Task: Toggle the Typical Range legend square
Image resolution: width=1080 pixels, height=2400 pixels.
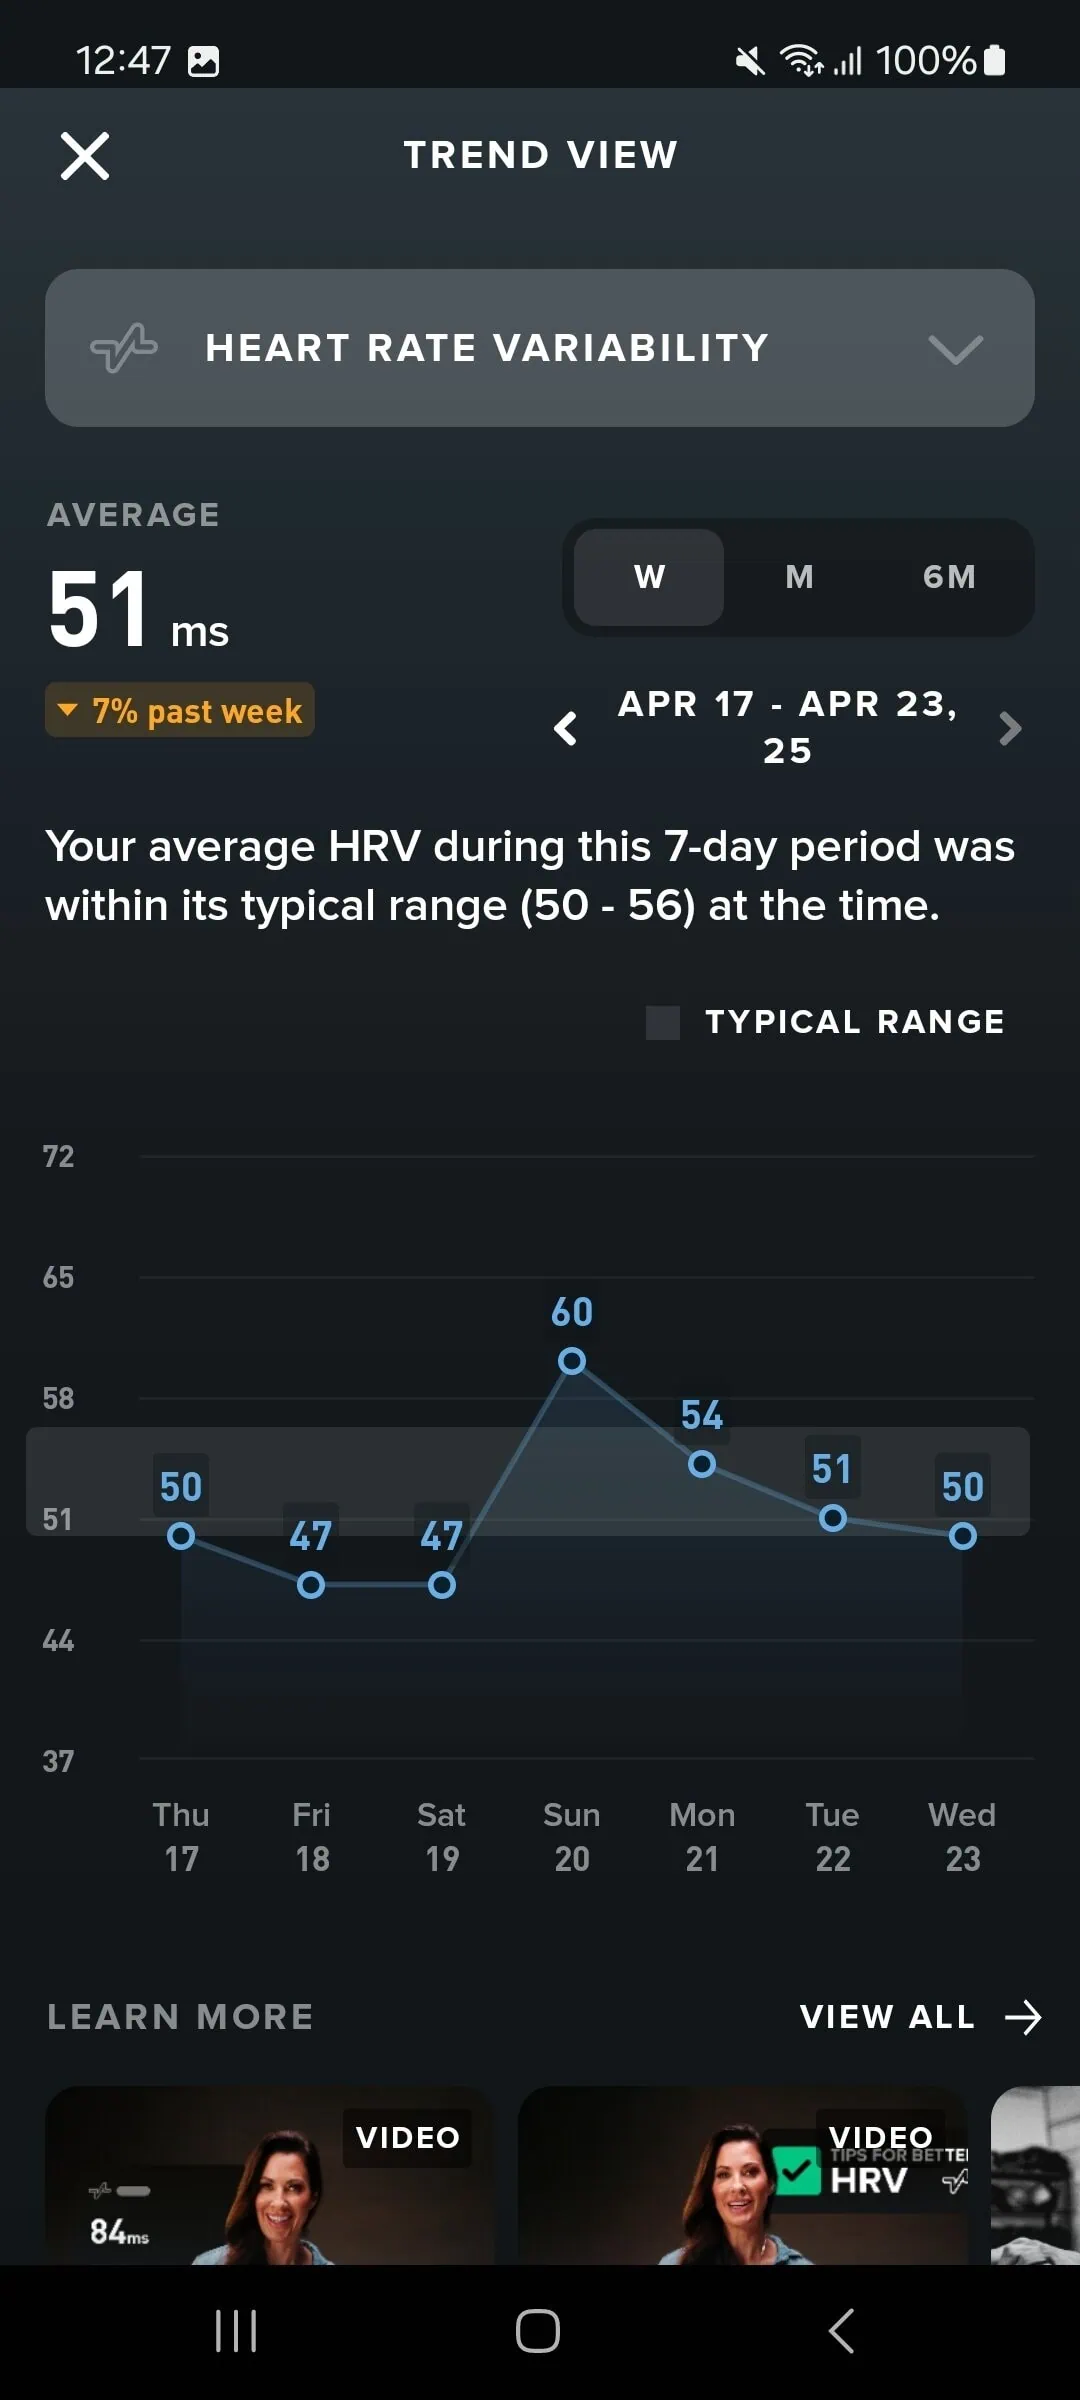Action: (662, 1022)
